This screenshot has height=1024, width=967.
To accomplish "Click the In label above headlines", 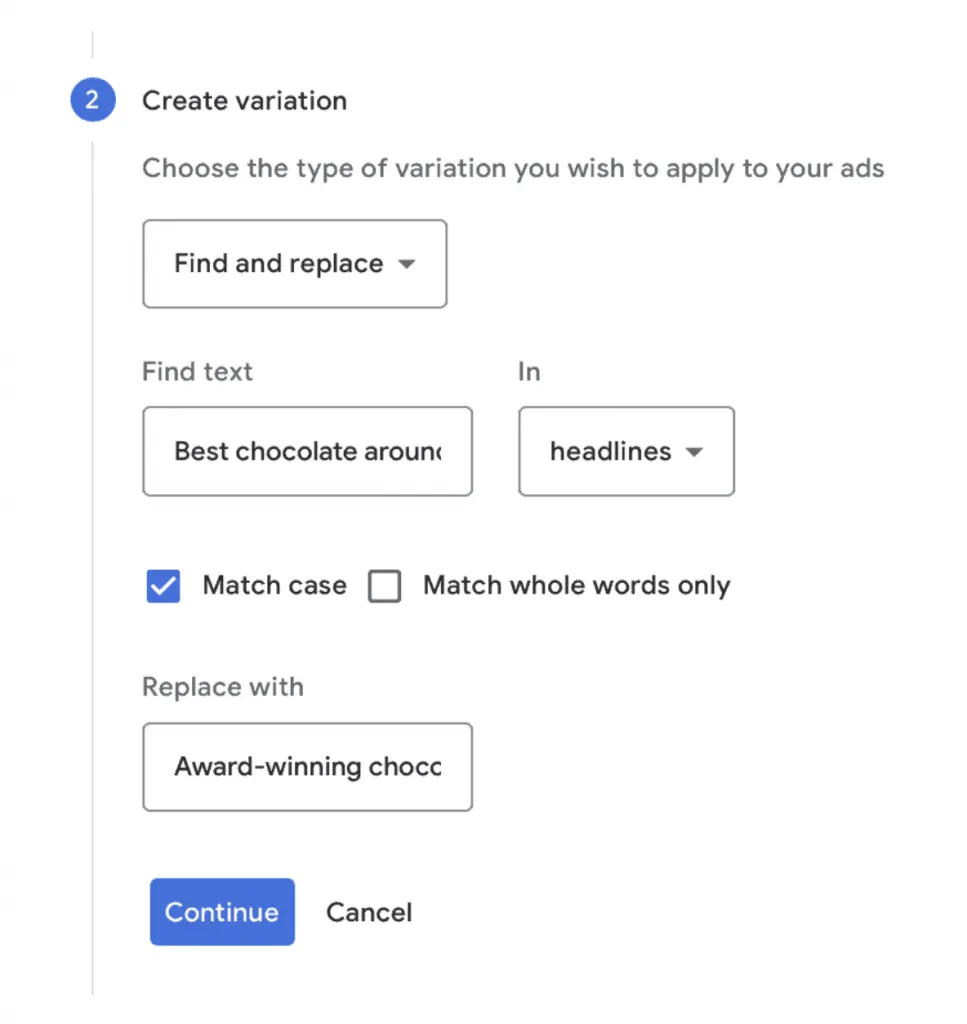I will coord(529,372).
